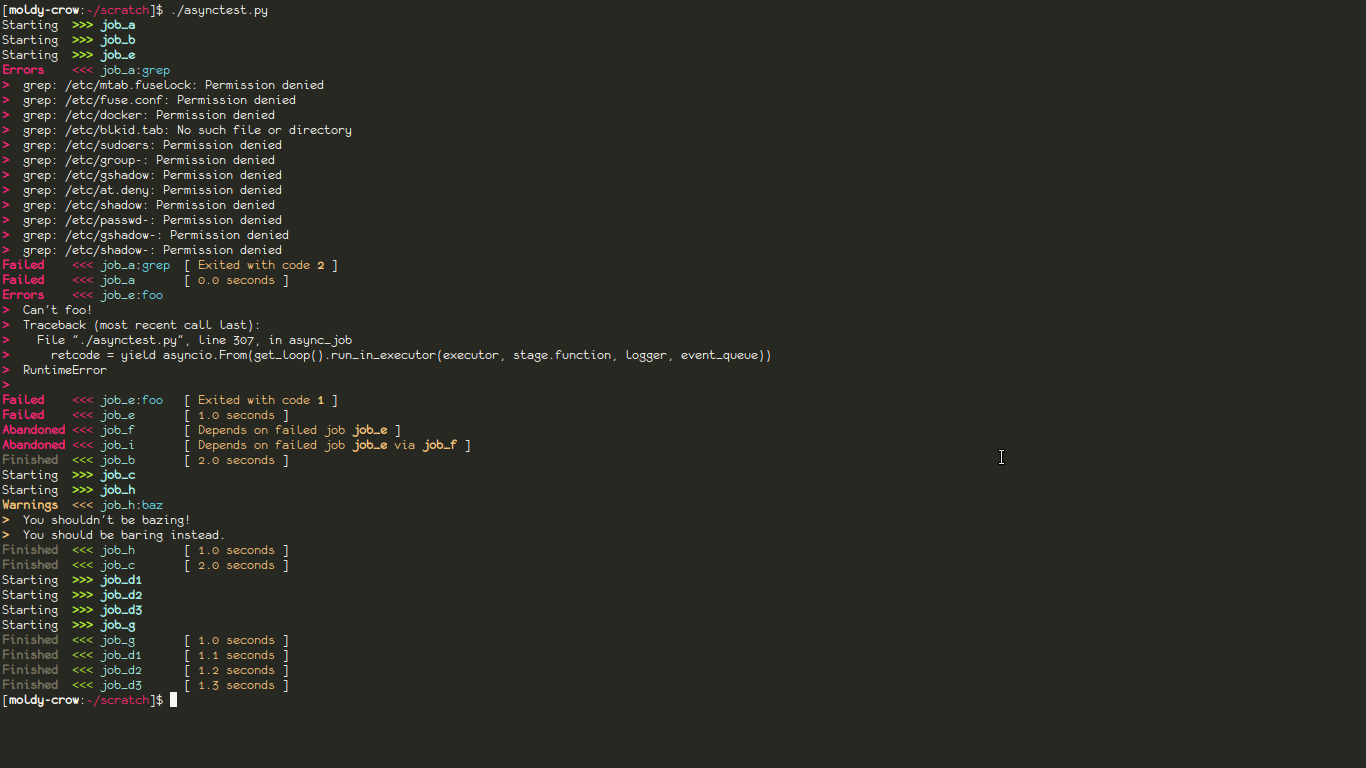
Task: Click "You shouldn't be bazing!" warning
Action: (107, 520)
